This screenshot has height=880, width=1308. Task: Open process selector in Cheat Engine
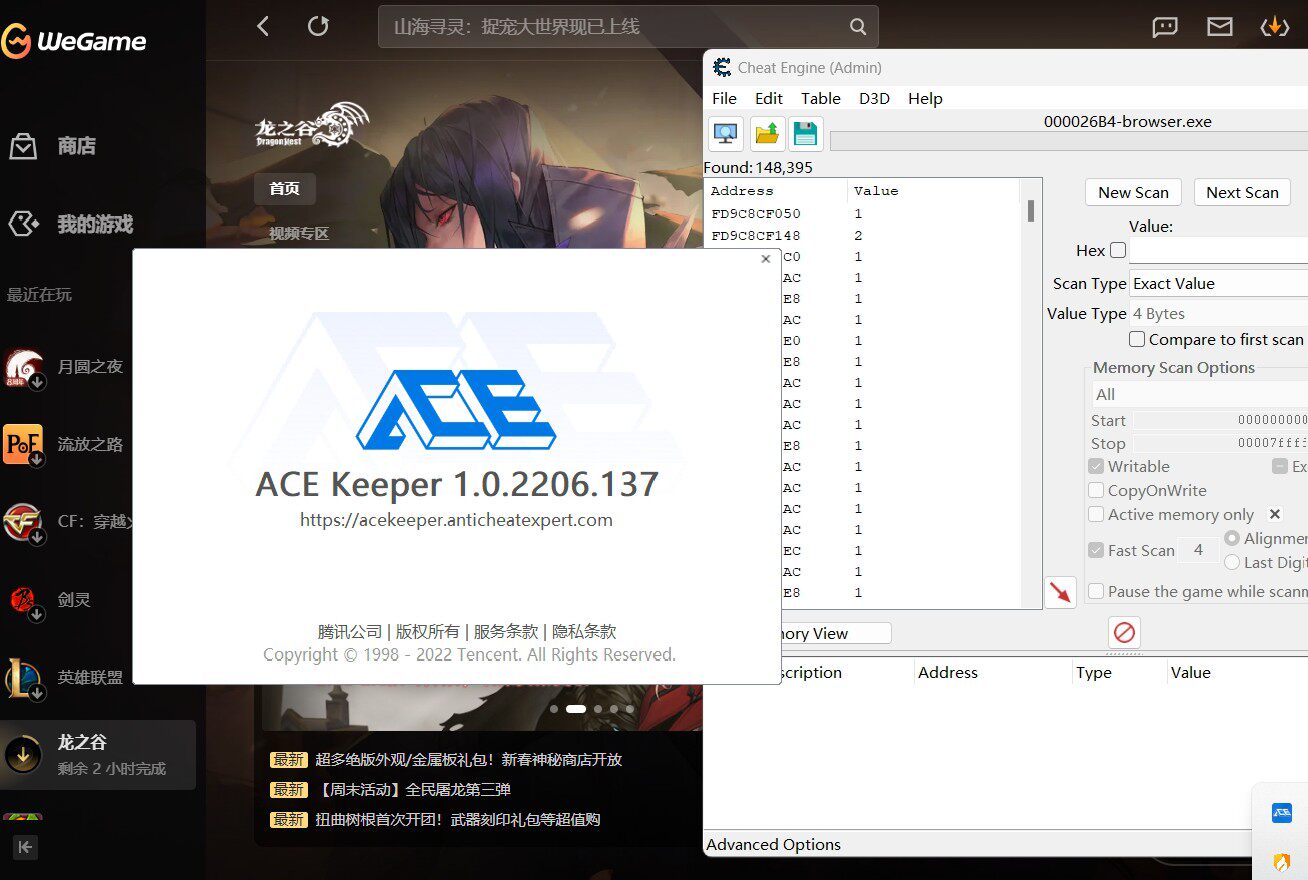[x=726, y=133]
